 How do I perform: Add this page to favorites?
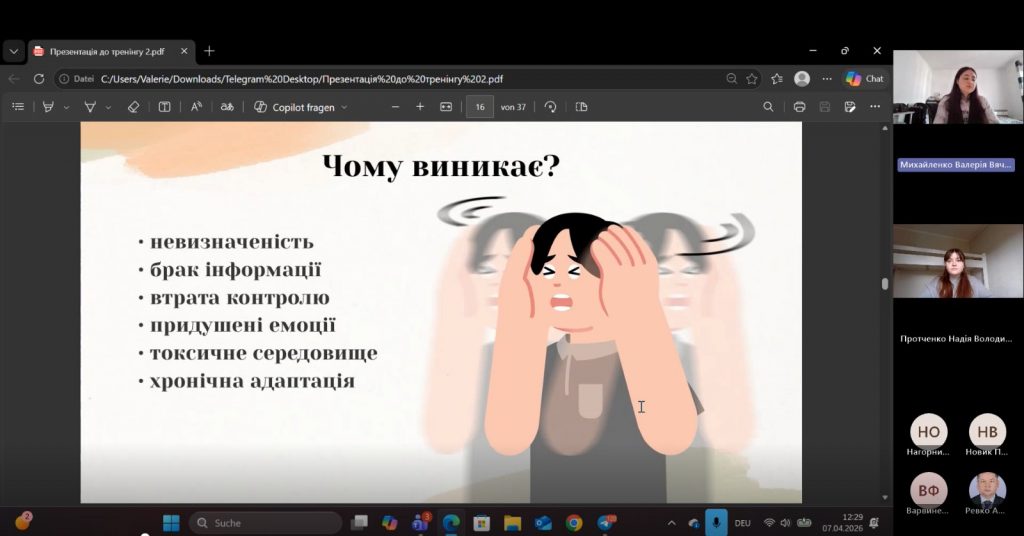click(752, 78)
